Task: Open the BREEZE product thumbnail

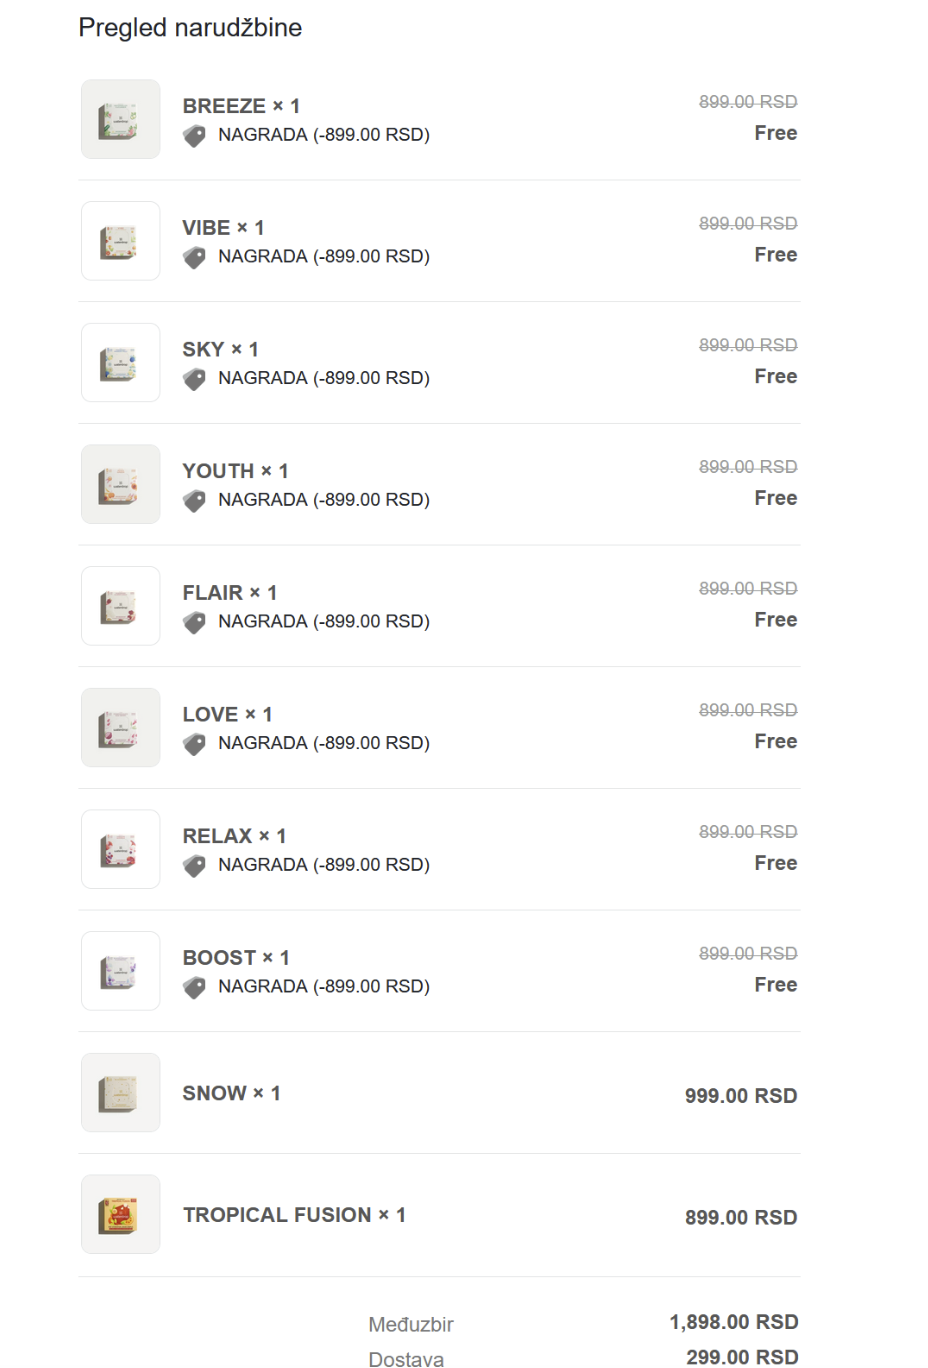Action: point(121,119)
